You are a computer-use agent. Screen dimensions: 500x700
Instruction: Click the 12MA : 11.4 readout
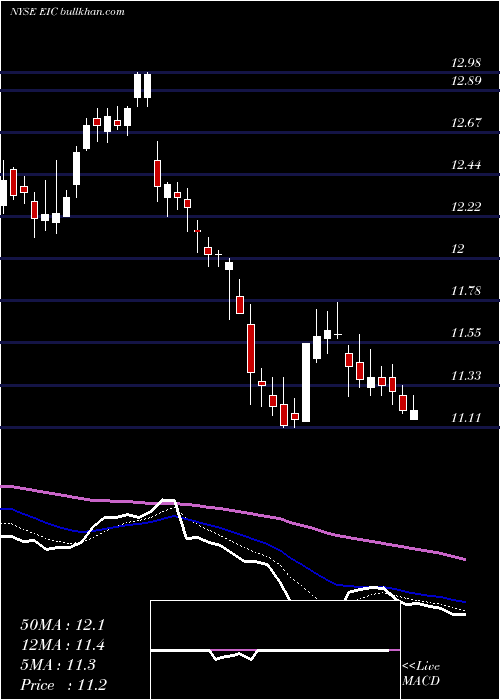(62, 645)
